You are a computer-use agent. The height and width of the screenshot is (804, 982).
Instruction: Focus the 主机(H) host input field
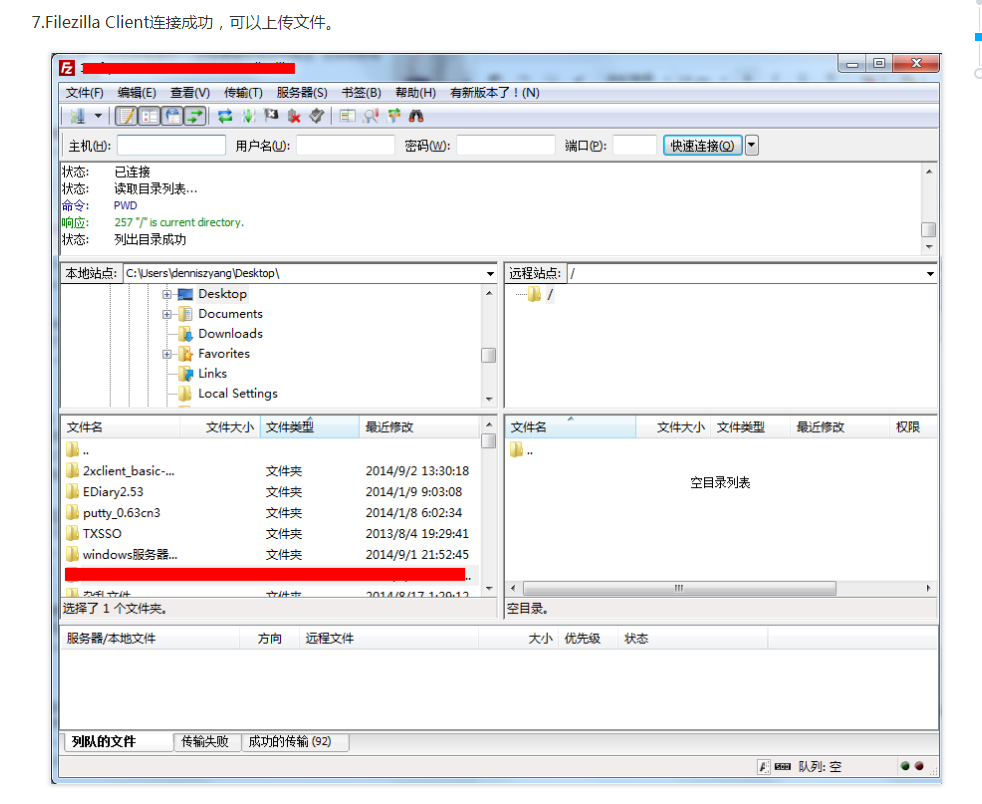(171, 145)
